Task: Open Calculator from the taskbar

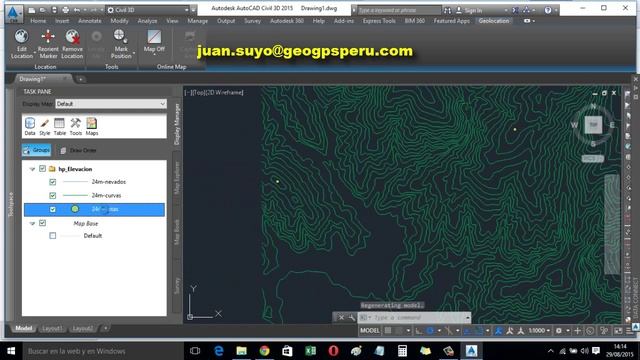Action: pyautogui.click(x=402, y=351)
